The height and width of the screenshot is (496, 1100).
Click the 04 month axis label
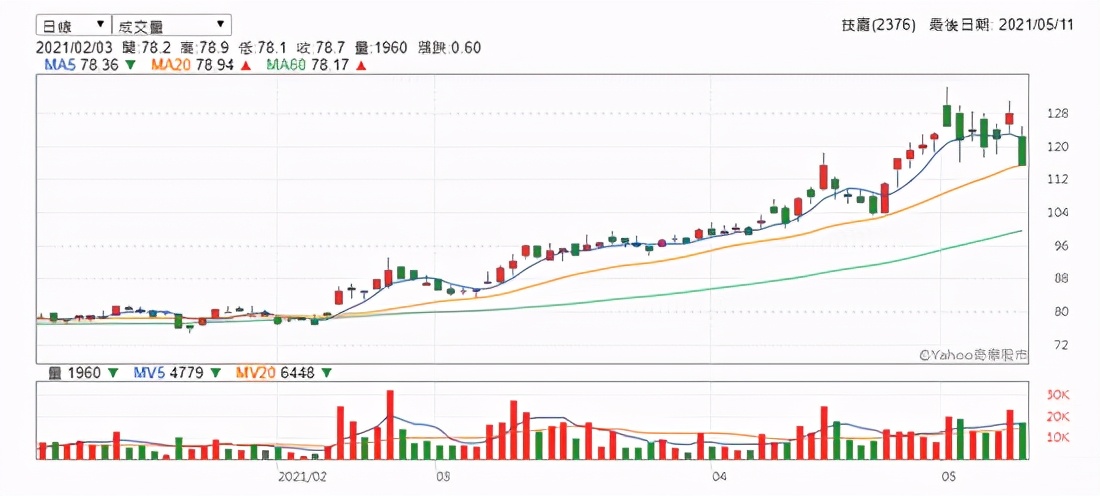pos(718,477)
